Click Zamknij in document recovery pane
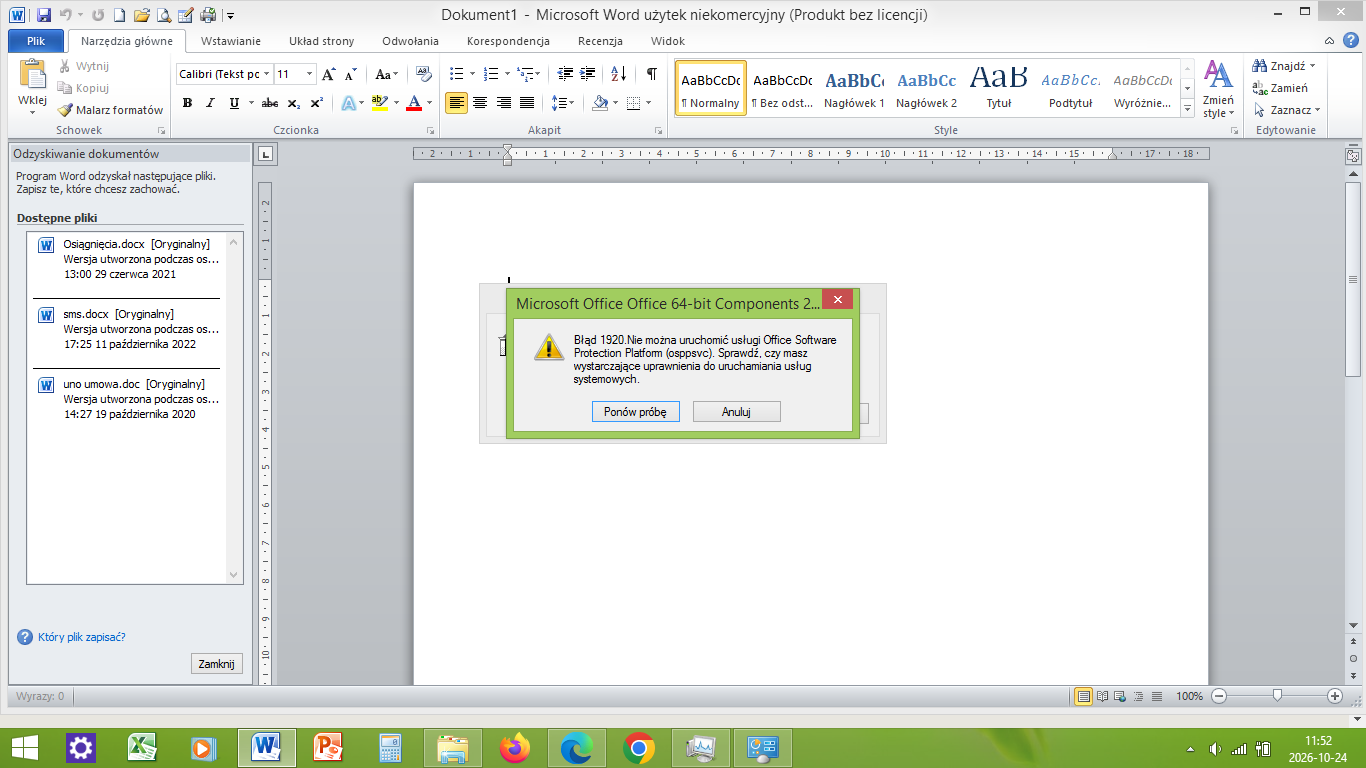Image resolution: width=1366 pixels, height=768 pixels. click(216, 664)
